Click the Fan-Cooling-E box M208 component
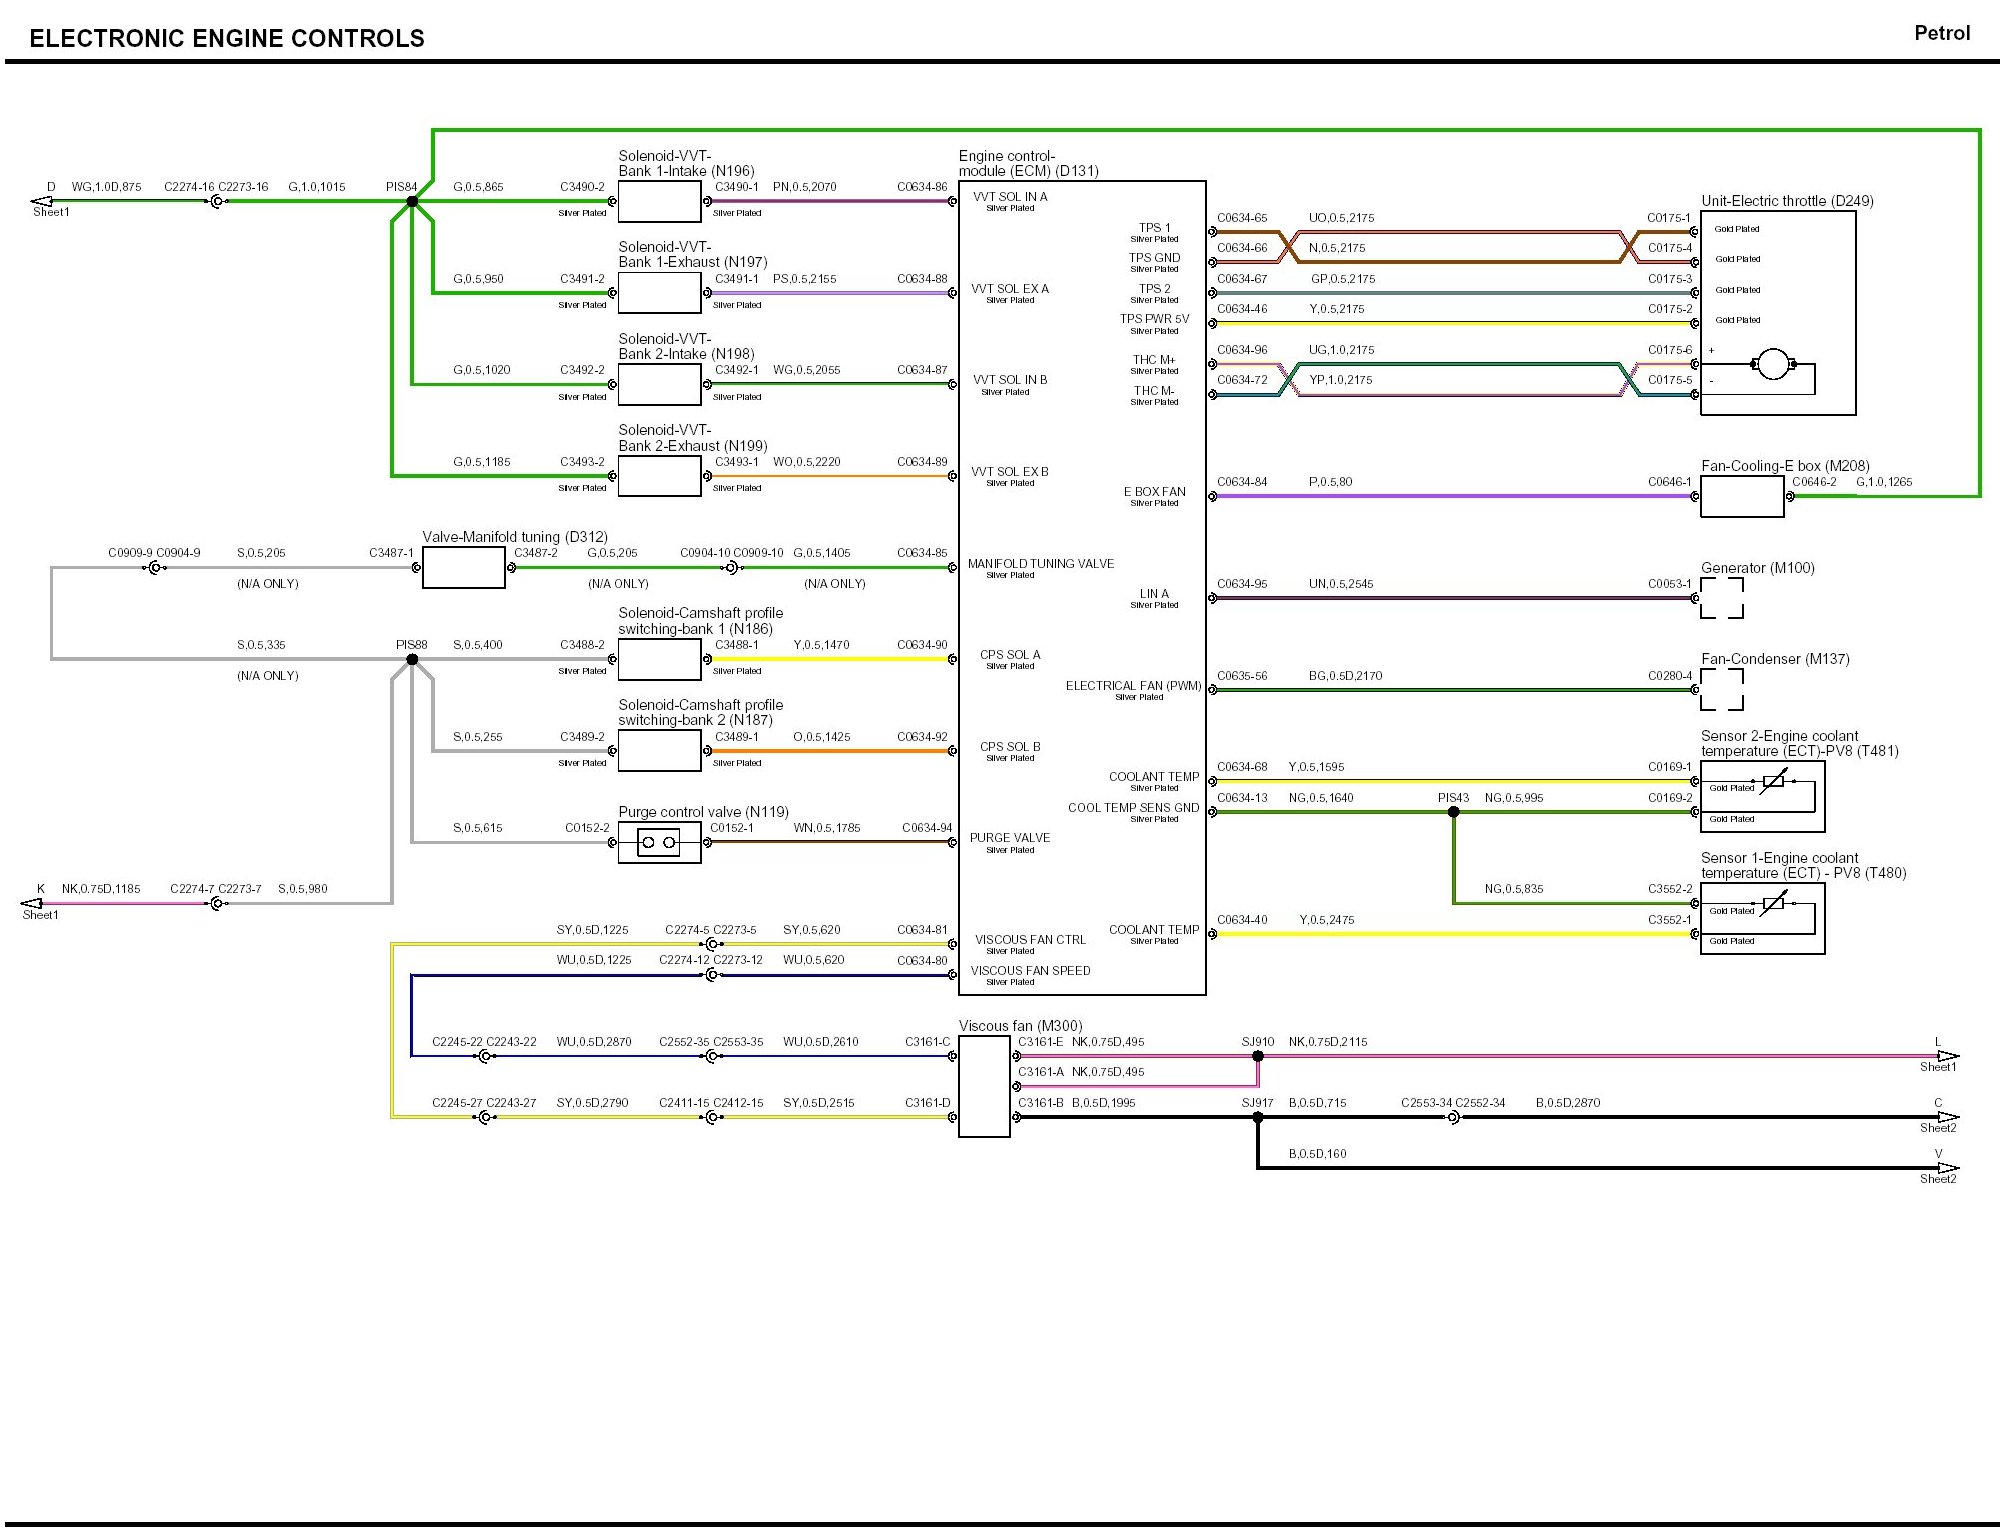Viewport: 2005px width, 1540px height. [x=1742, y=497]
